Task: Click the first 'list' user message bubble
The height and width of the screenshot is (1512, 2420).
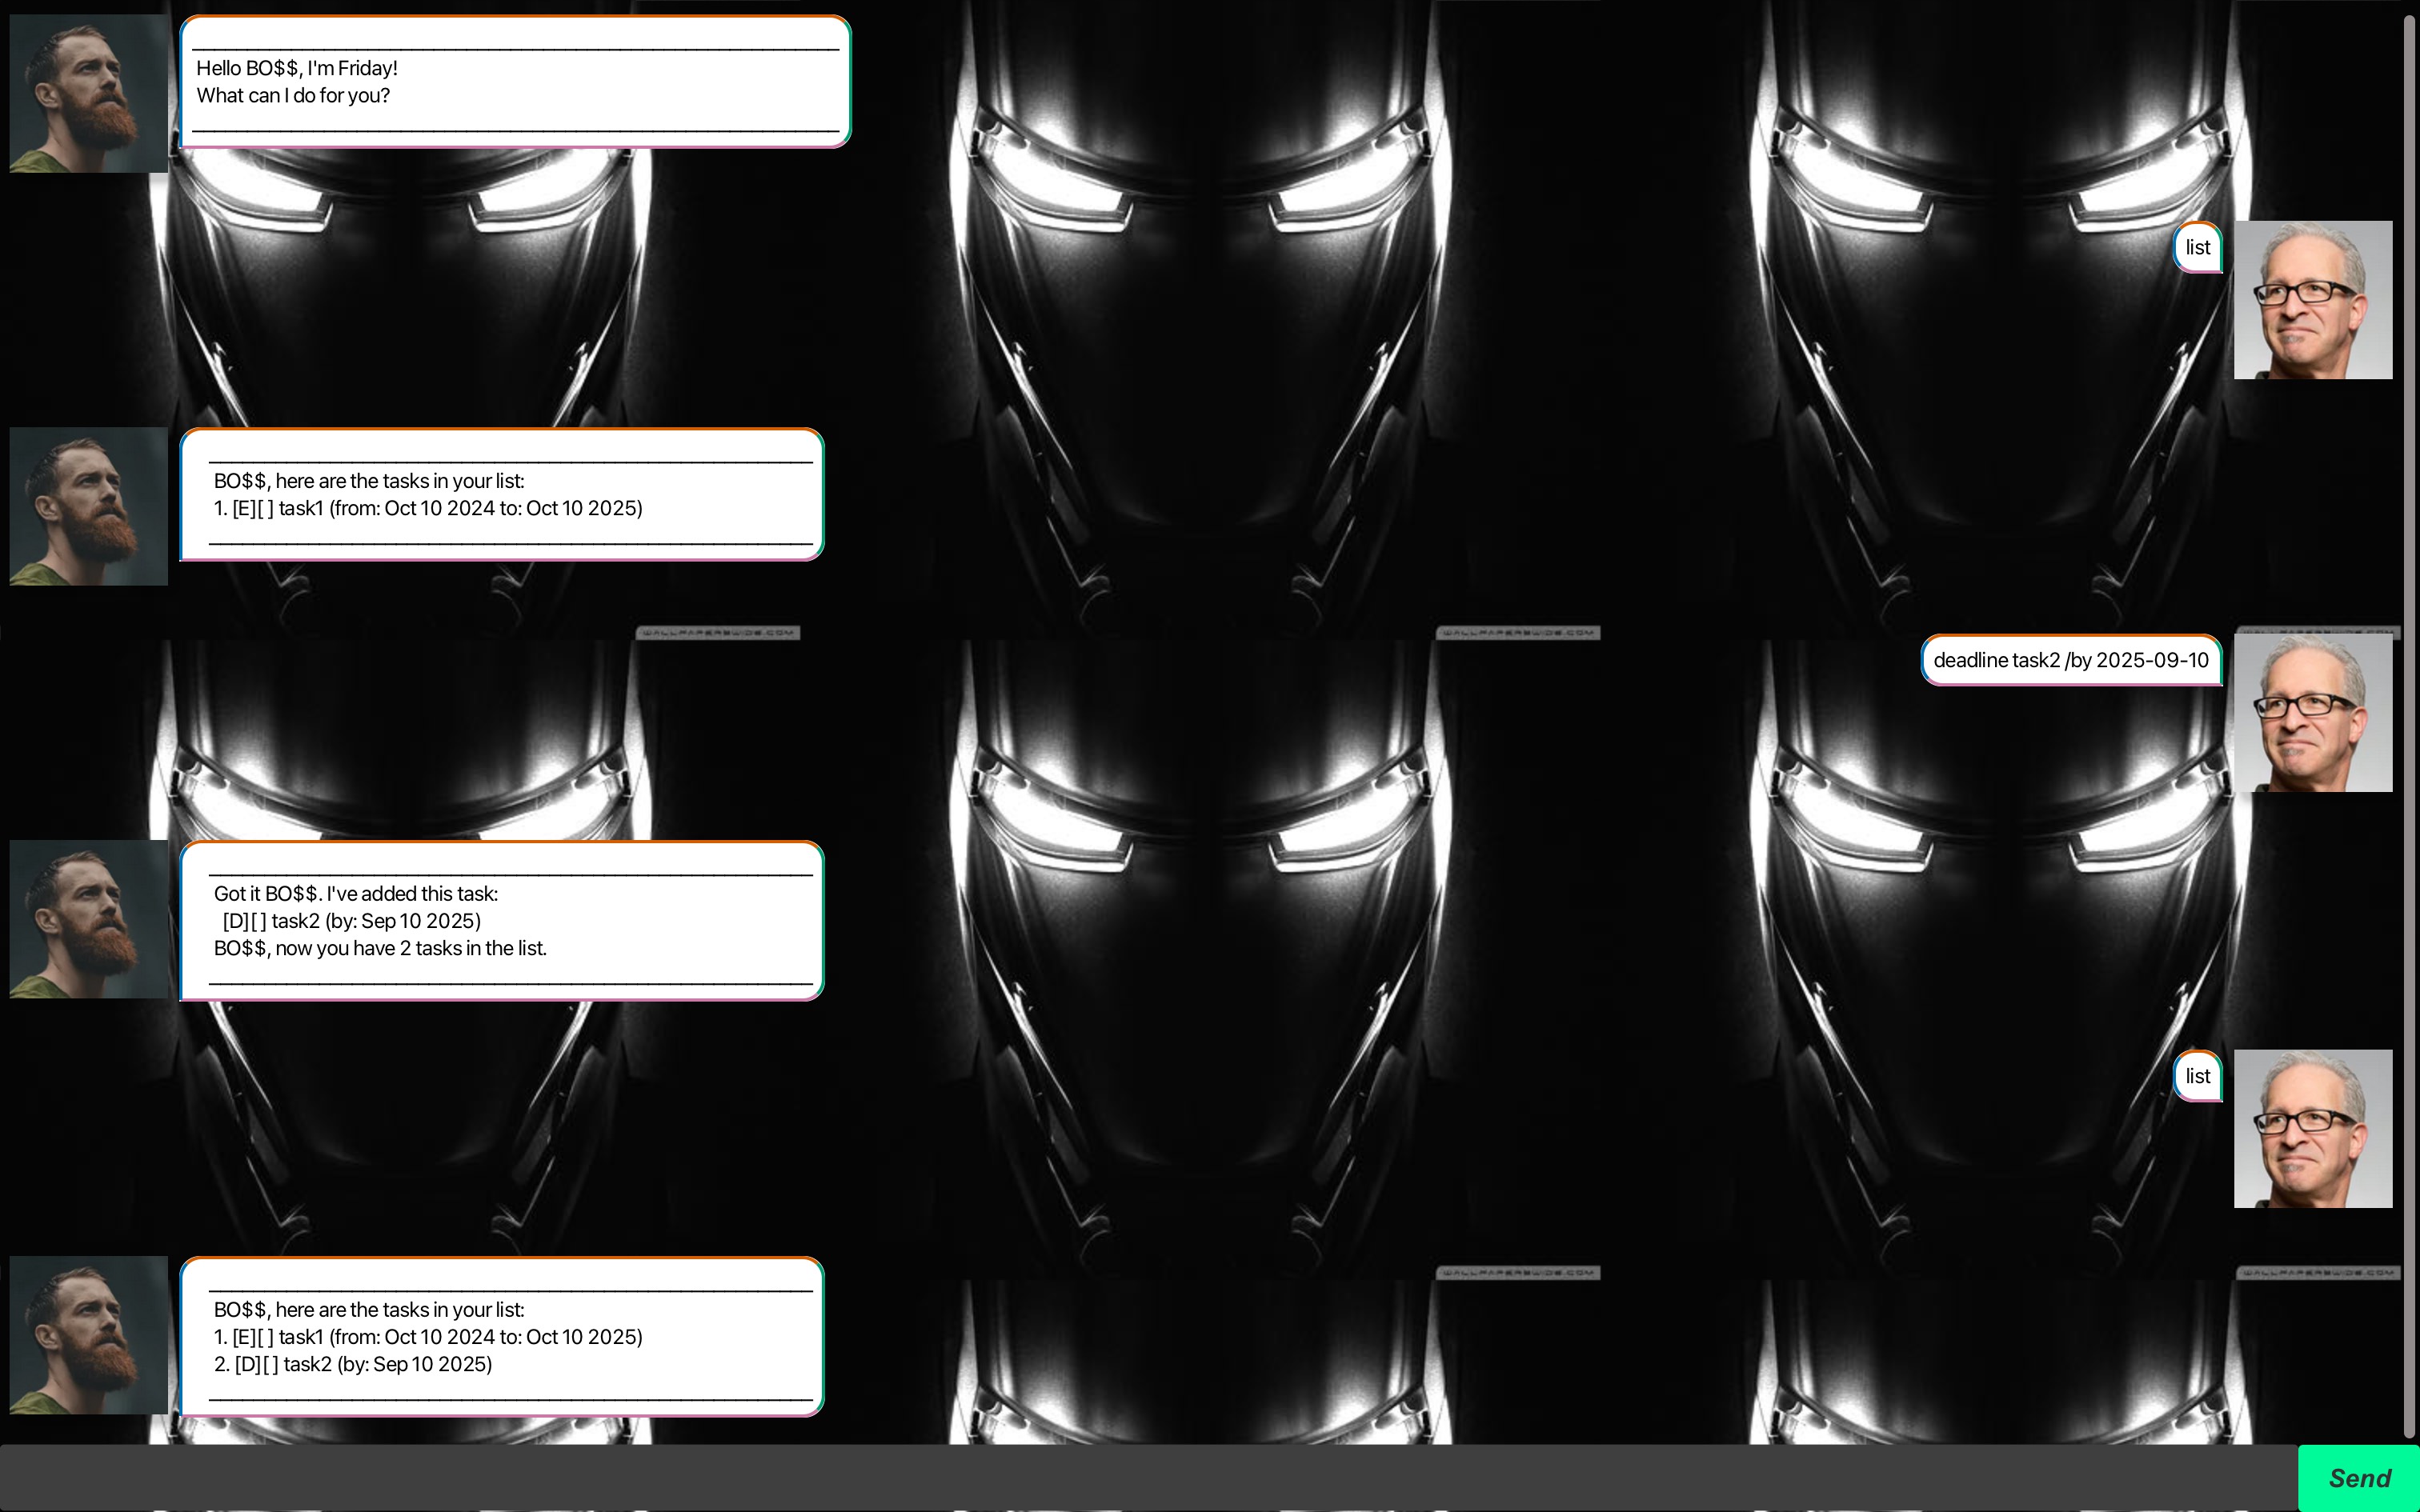Action: coord(2197,248)
